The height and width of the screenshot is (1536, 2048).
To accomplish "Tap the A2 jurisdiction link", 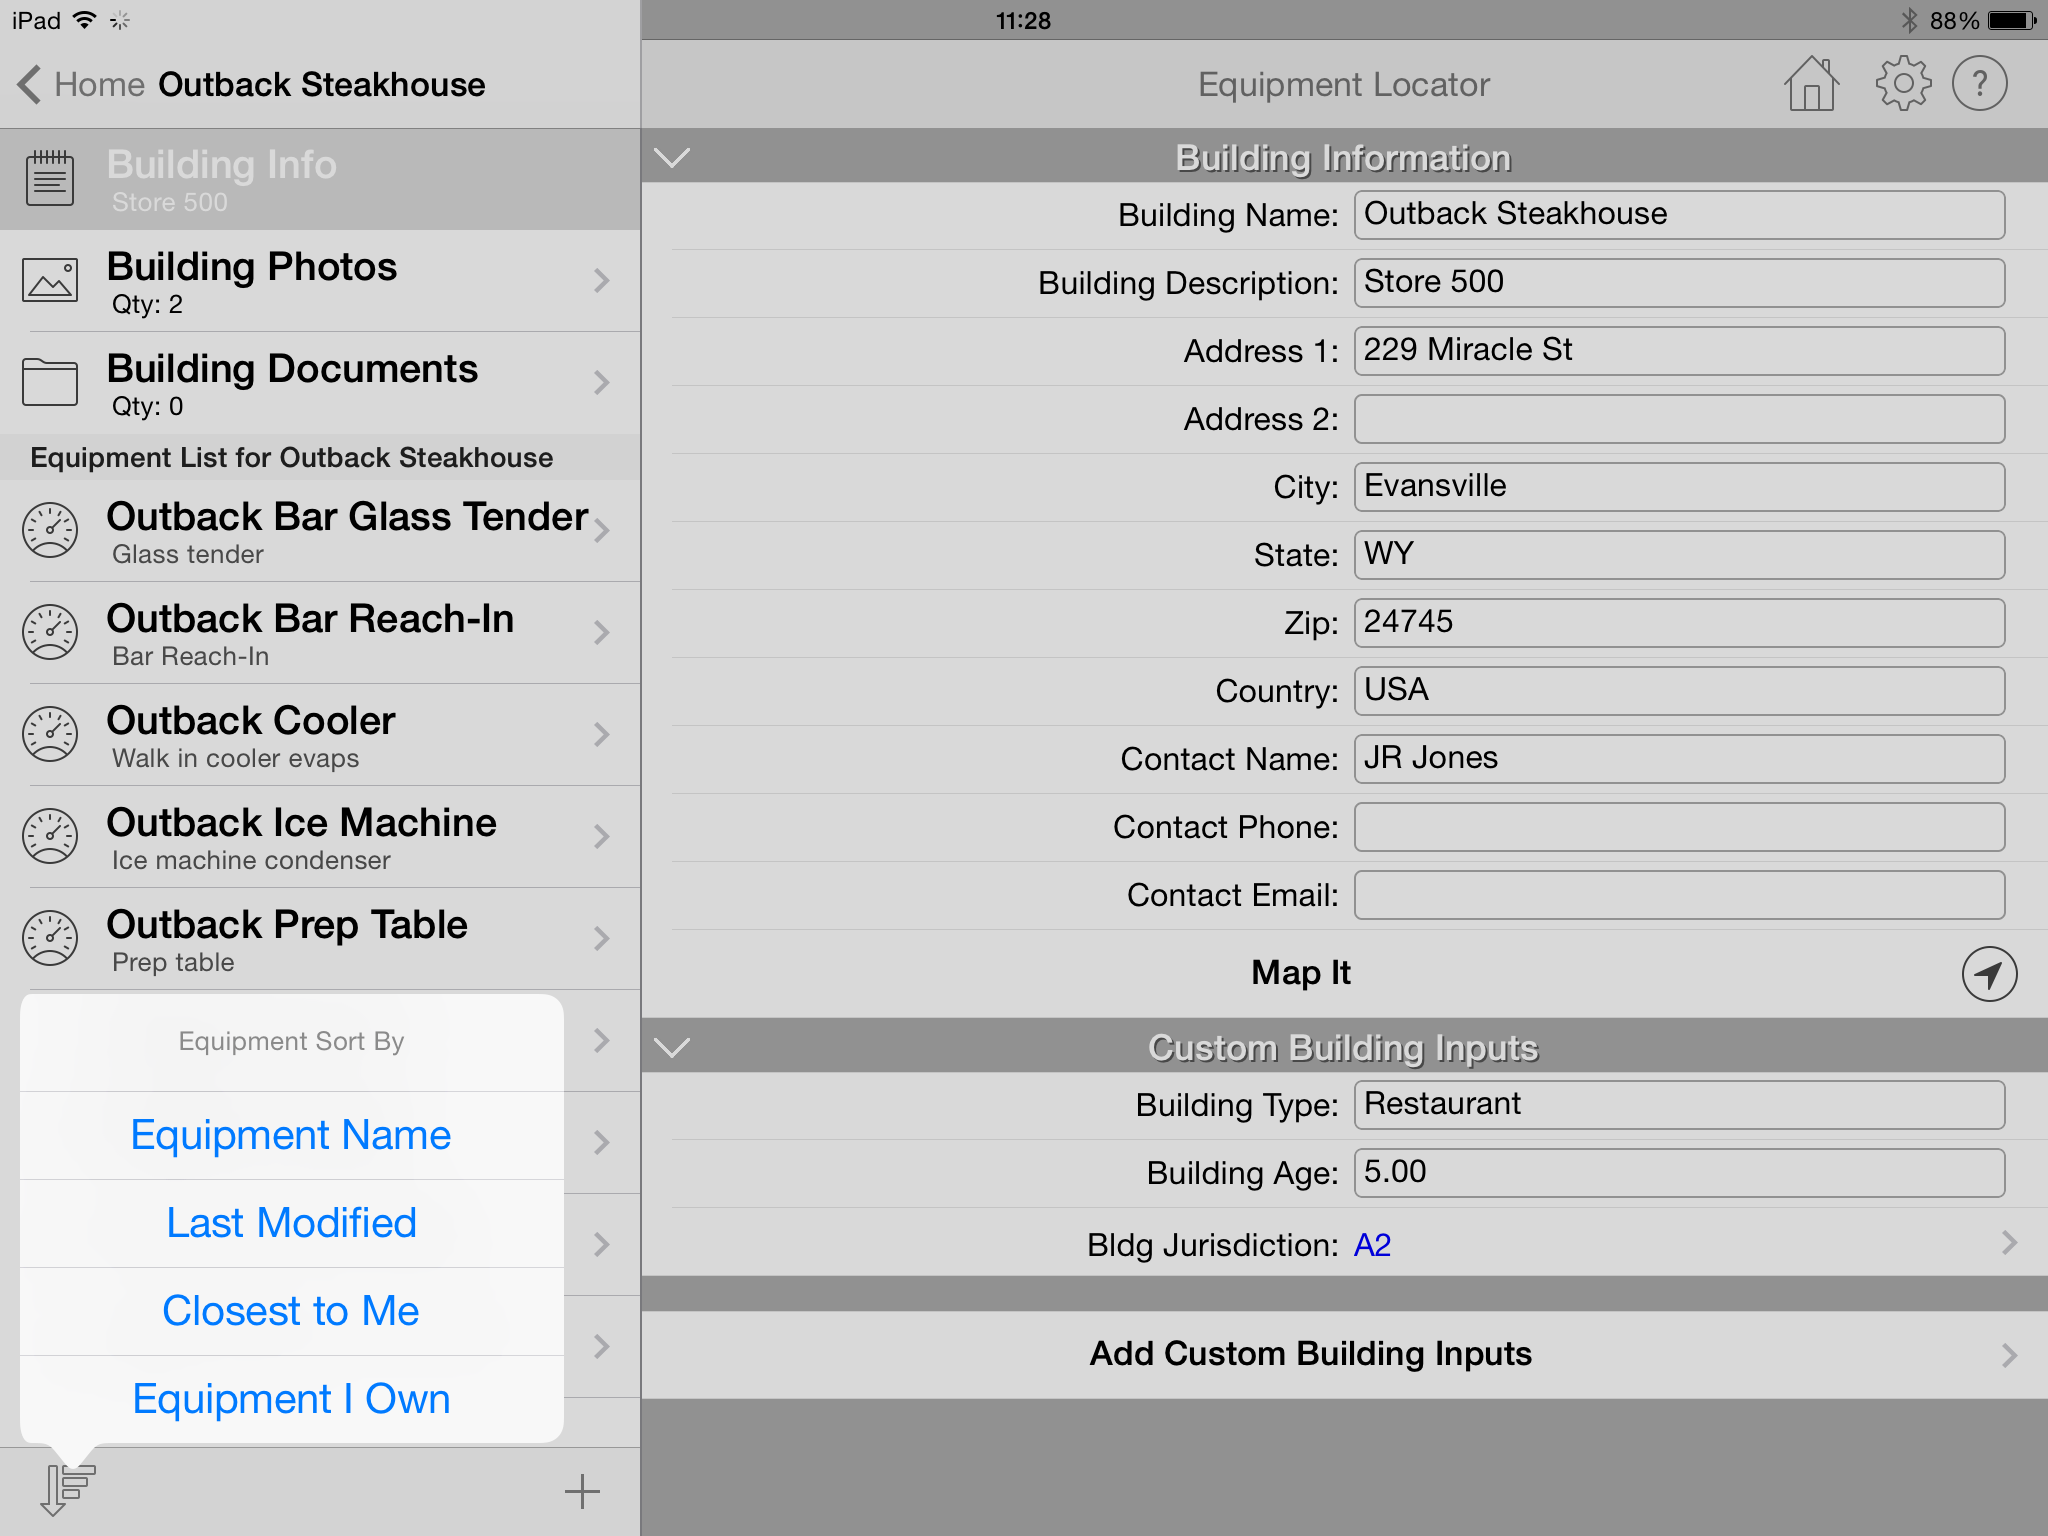I will pos(1372,1245).
